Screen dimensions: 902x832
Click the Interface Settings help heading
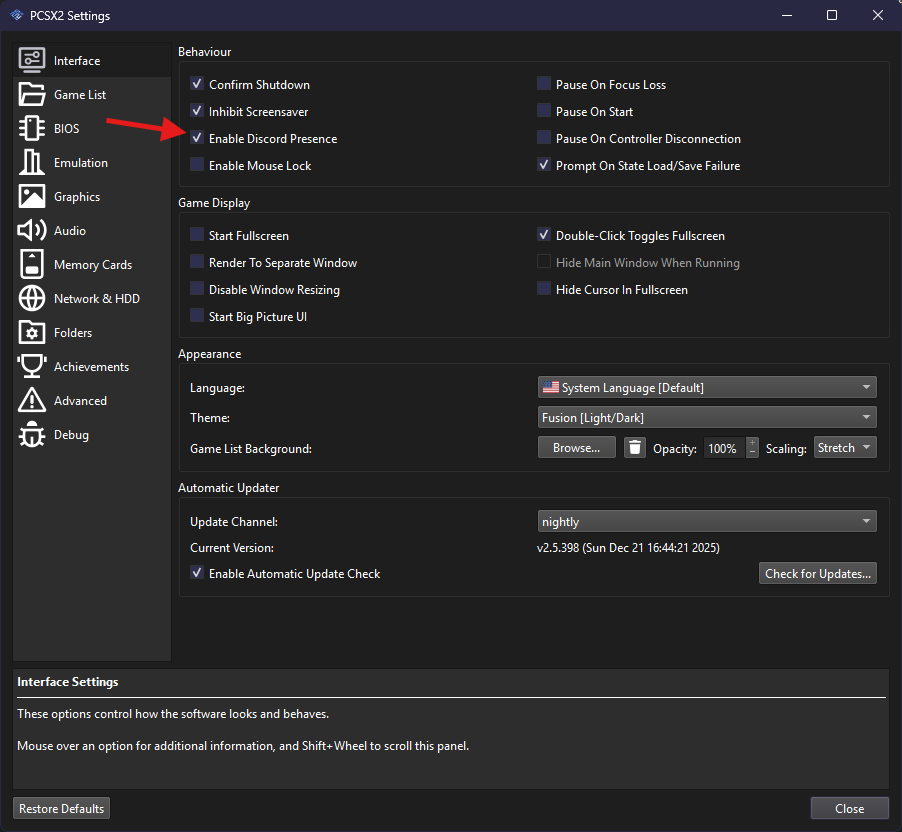pos(68,682)
